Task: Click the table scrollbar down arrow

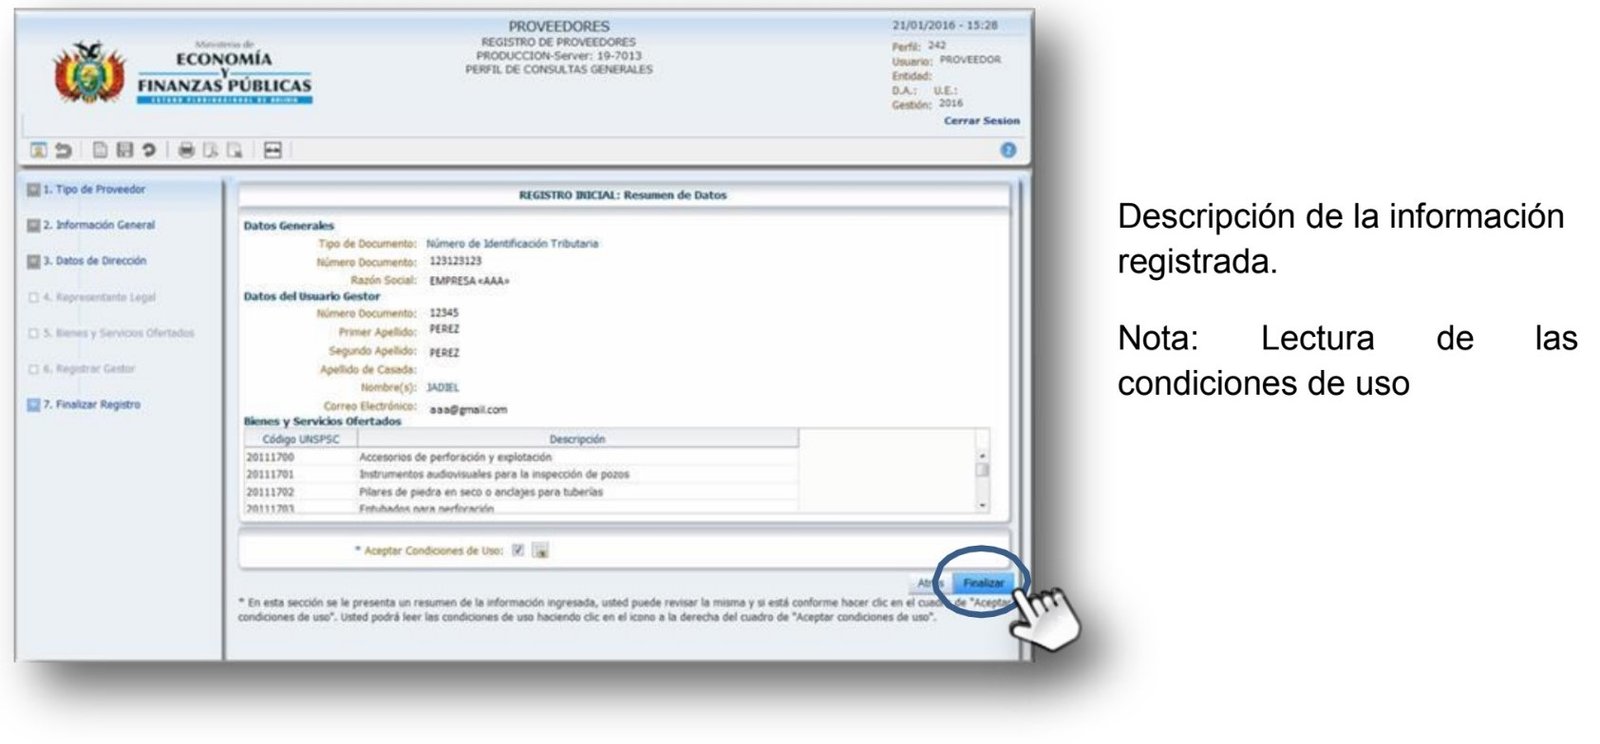Action: pyautogui.click(x=982, y=506)
